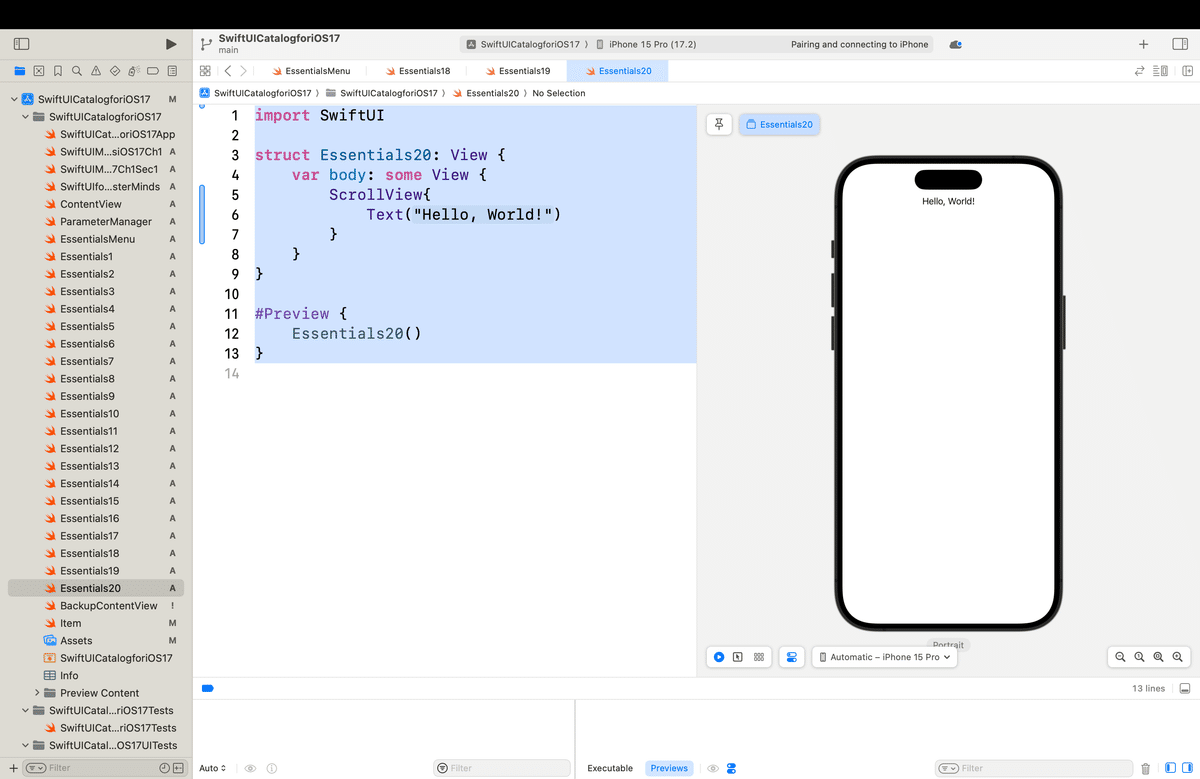
Task: Select the Previews console output button
Action: [x=669, y=768]
